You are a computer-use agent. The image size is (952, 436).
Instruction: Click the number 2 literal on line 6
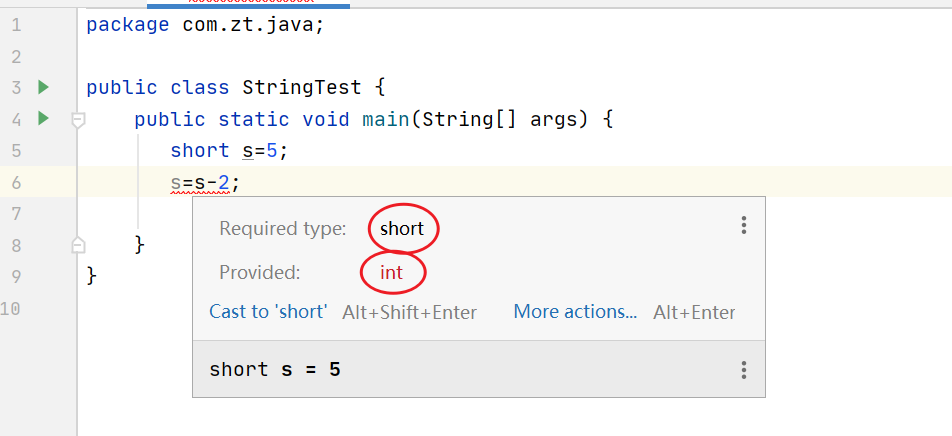(224, 183)
